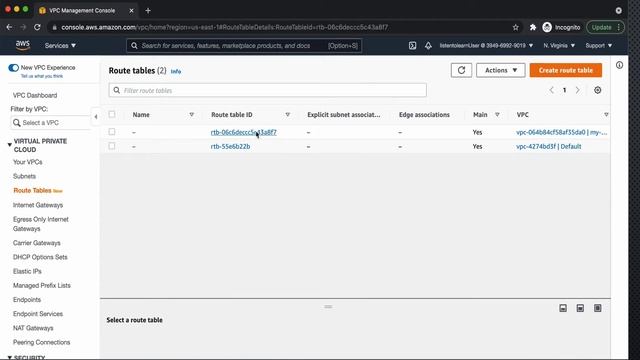
Task: Sort by Route table ID column arrow
Action: [287, 115]
